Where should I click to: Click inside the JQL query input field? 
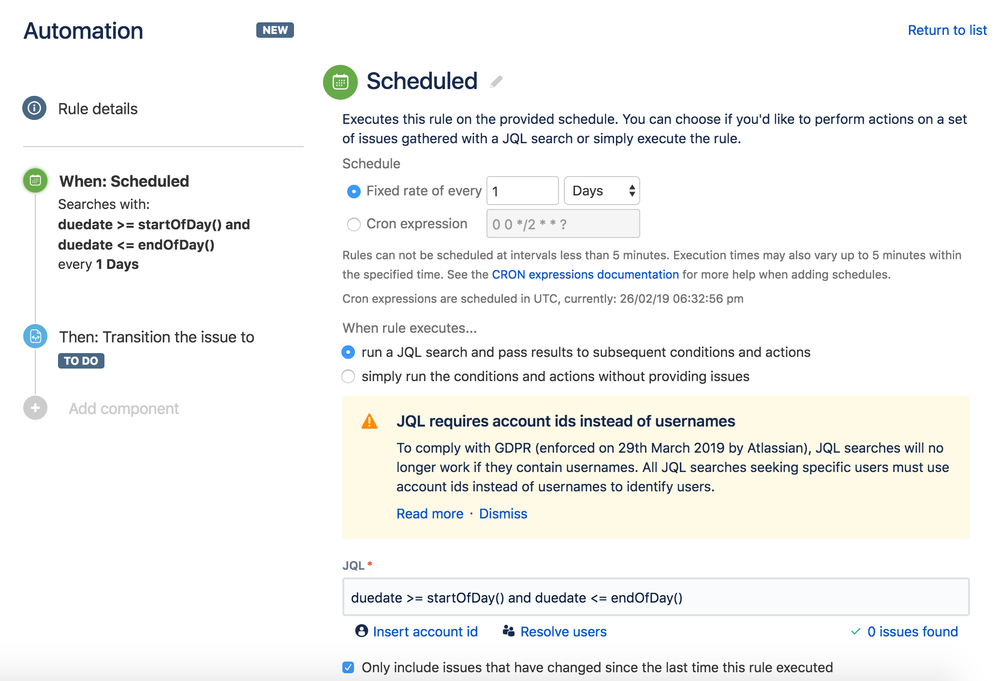coord(655,596)
